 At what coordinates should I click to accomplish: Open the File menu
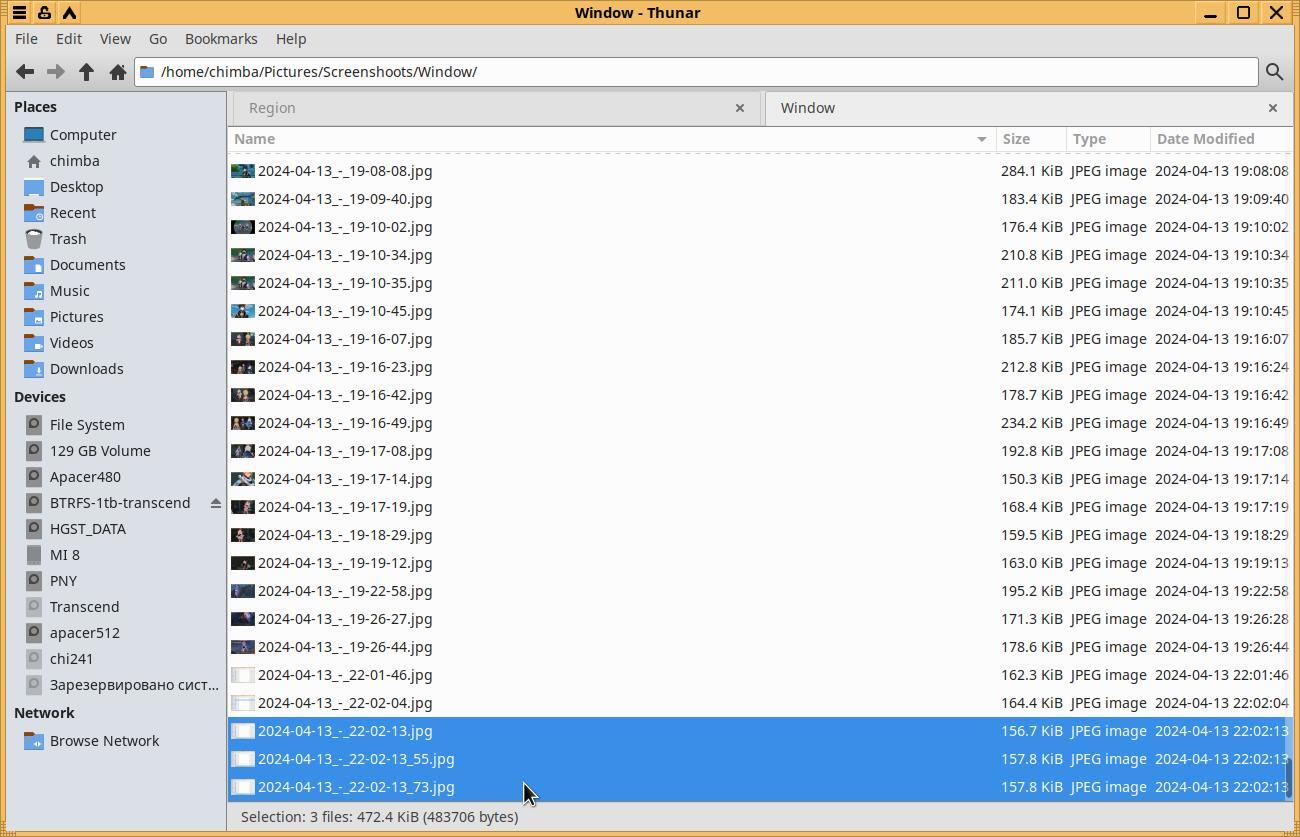point(27,39)
